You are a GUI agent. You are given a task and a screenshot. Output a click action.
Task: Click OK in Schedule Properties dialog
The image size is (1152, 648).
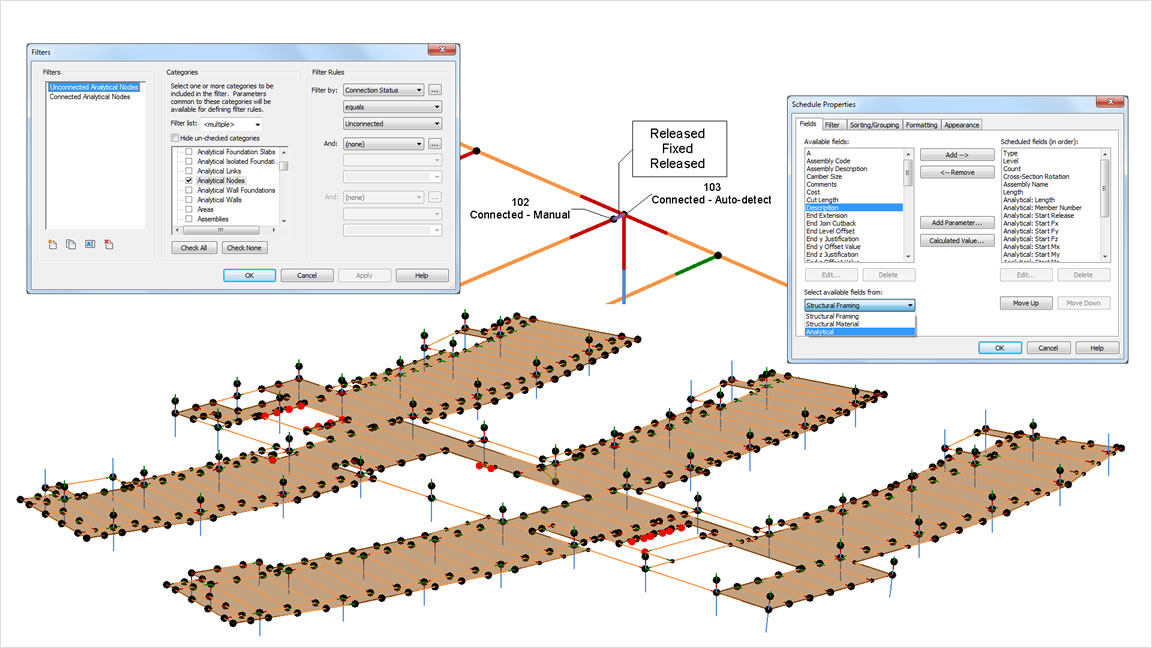click(x=1000, y=348)
